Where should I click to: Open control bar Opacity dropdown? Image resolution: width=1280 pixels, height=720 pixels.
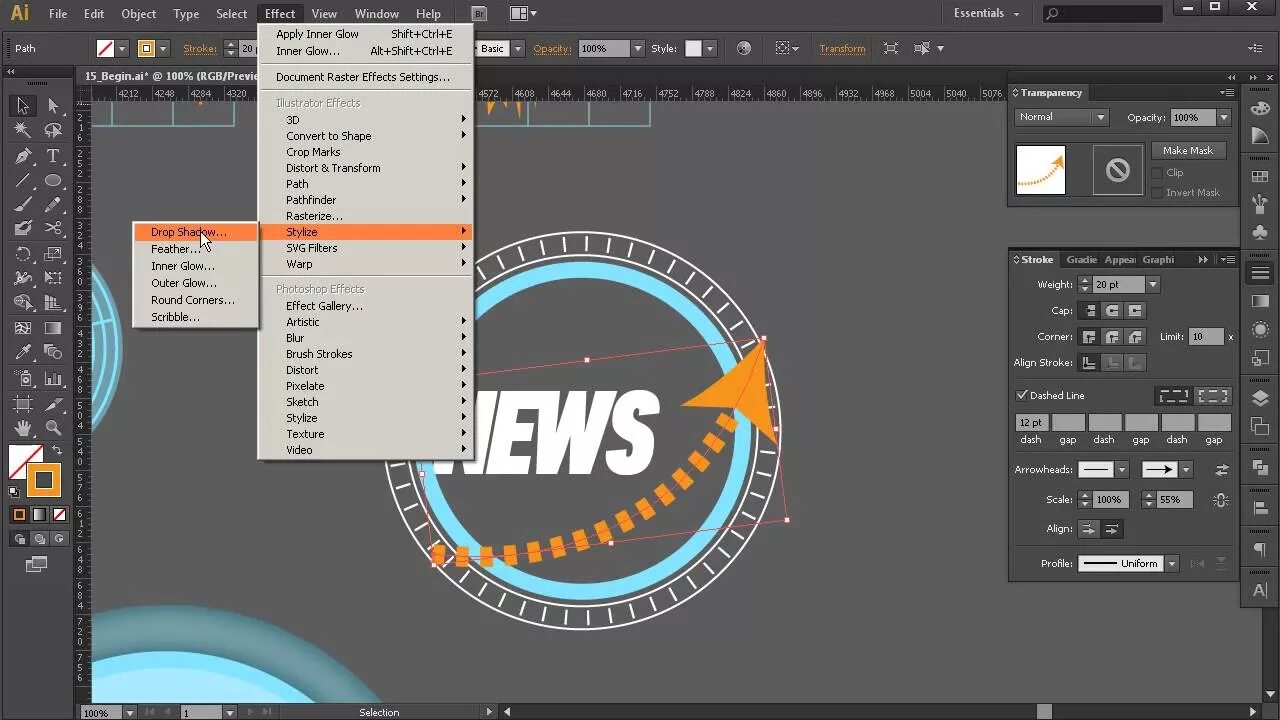[x=637, y=48]
